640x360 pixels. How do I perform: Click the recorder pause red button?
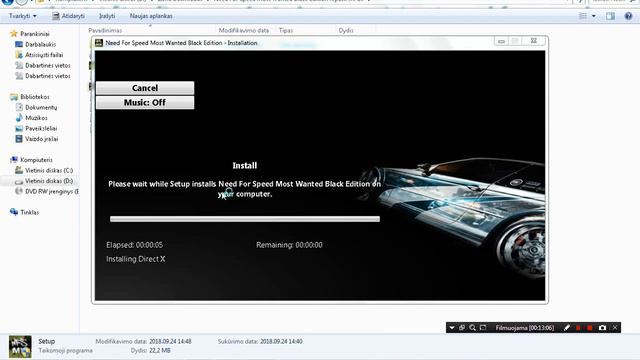click(578, 328)
